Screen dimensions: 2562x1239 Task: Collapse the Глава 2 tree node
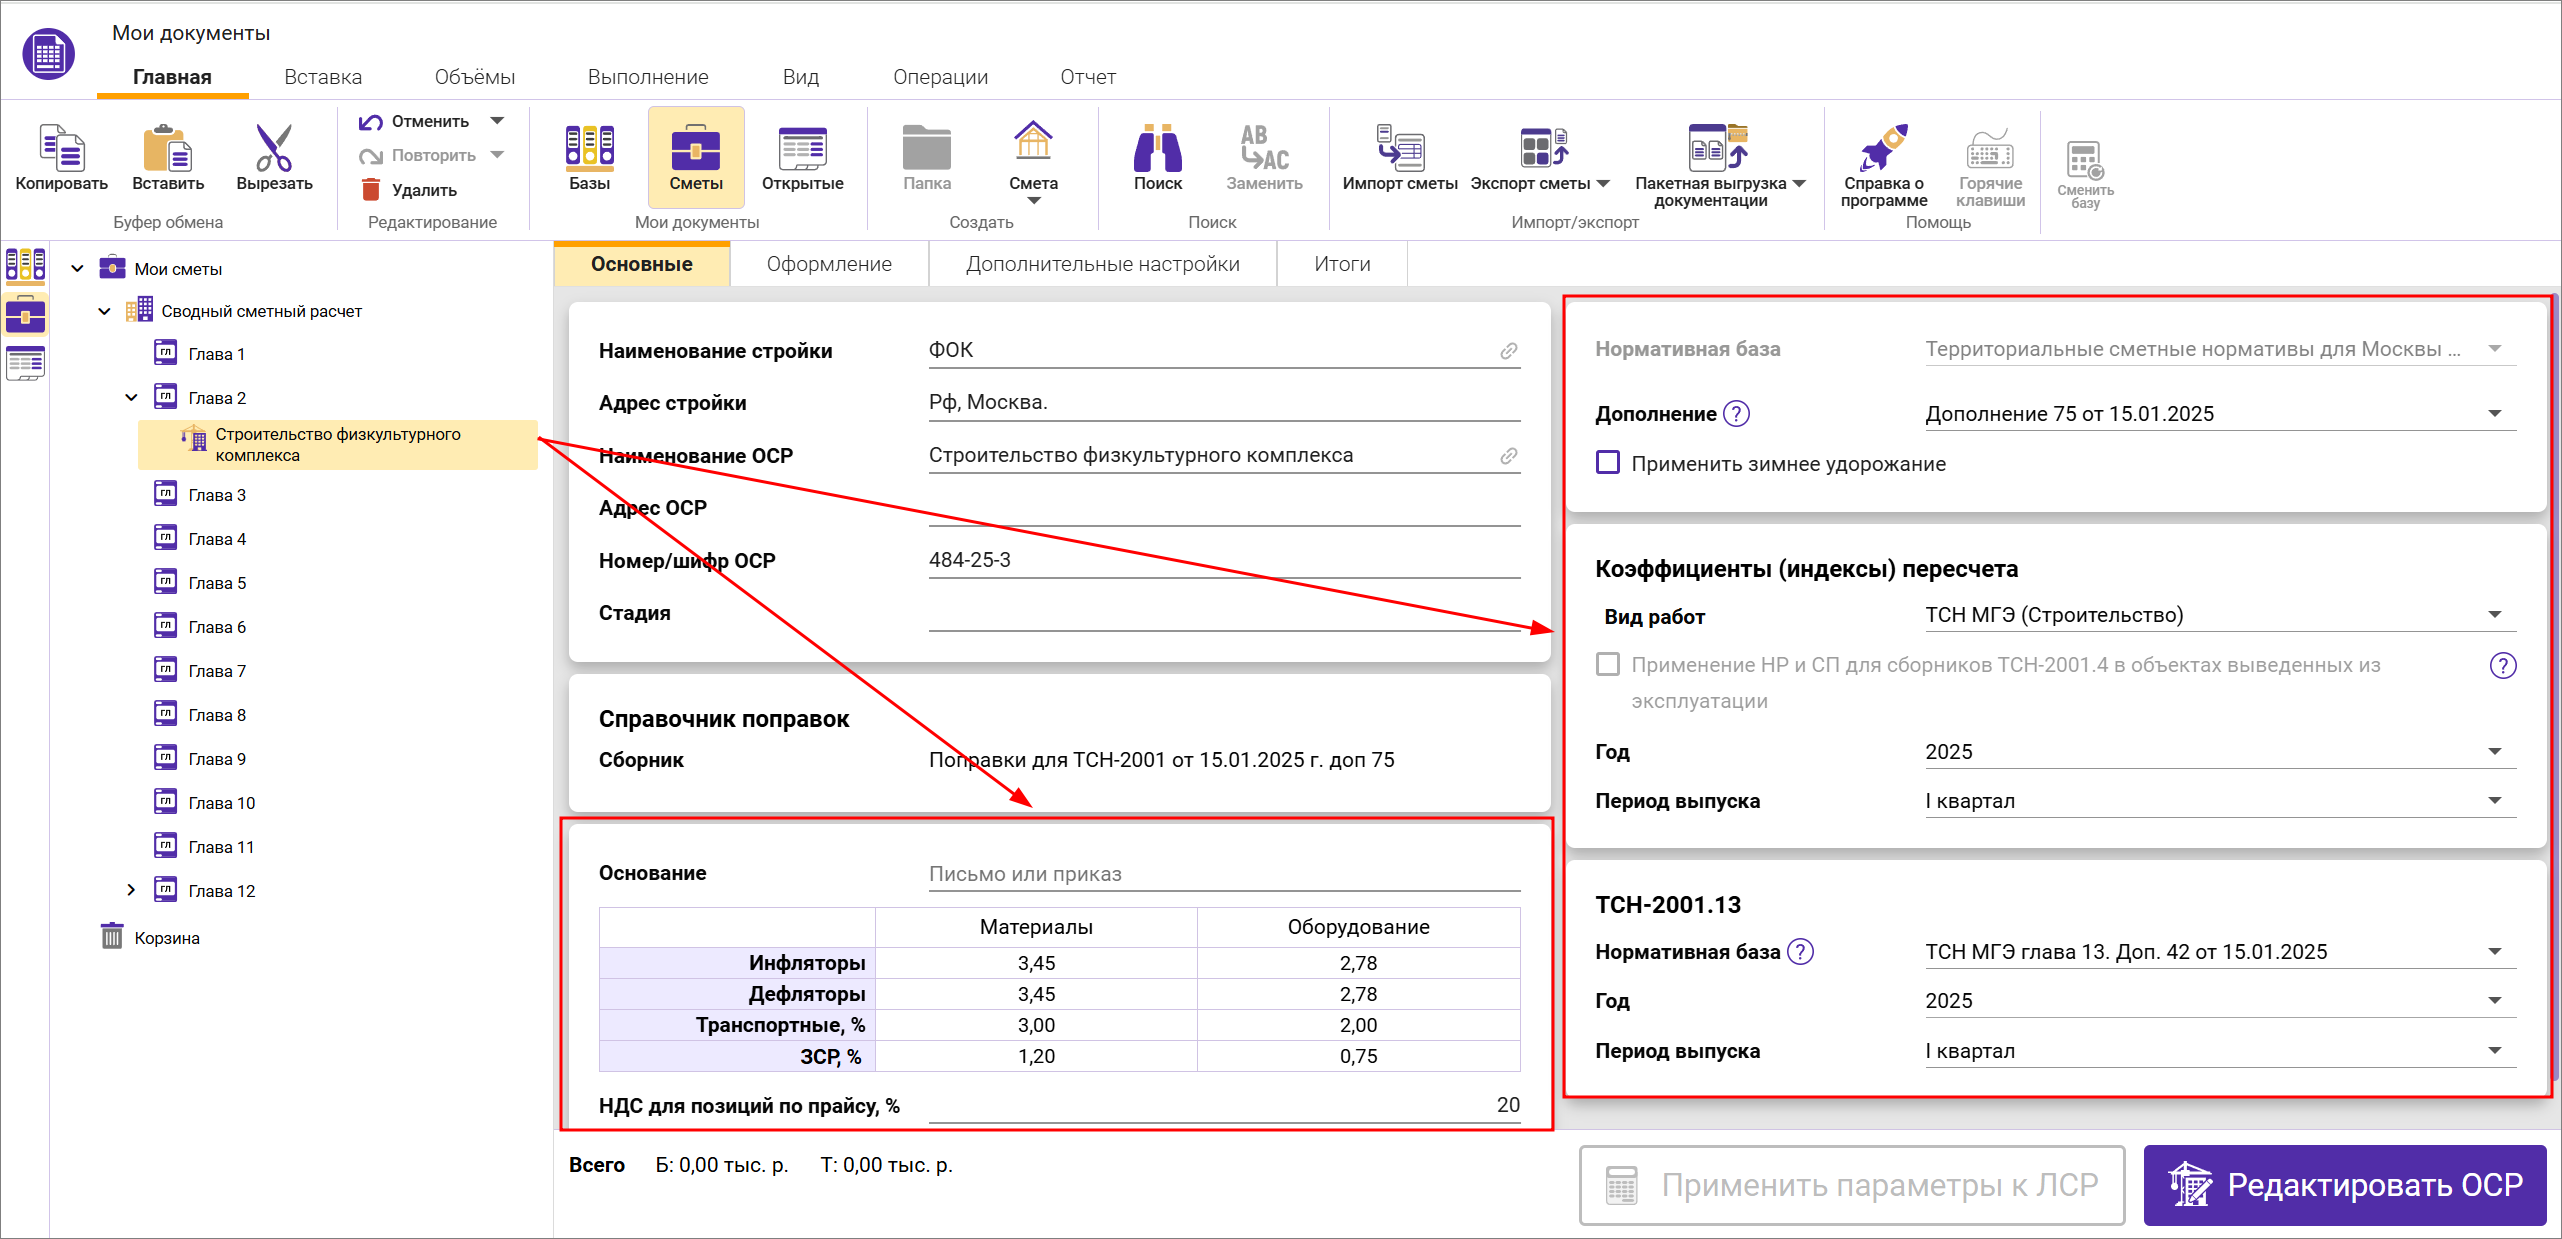click(x=131, y=397)
